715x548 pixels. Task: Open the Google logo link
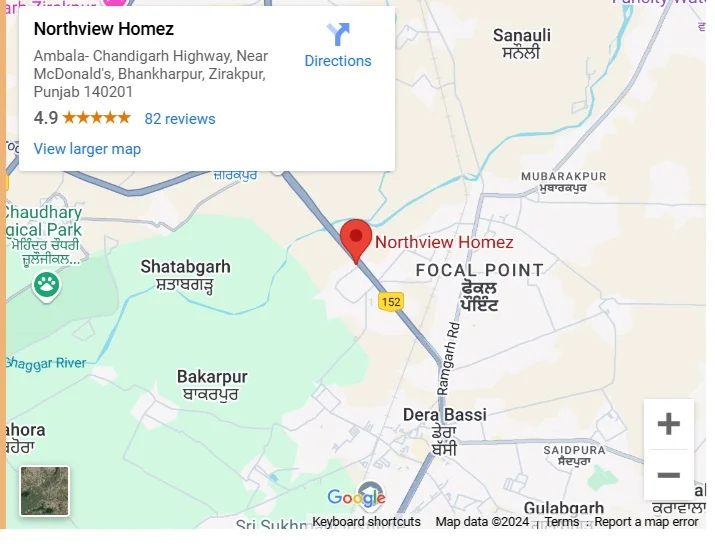356,497
